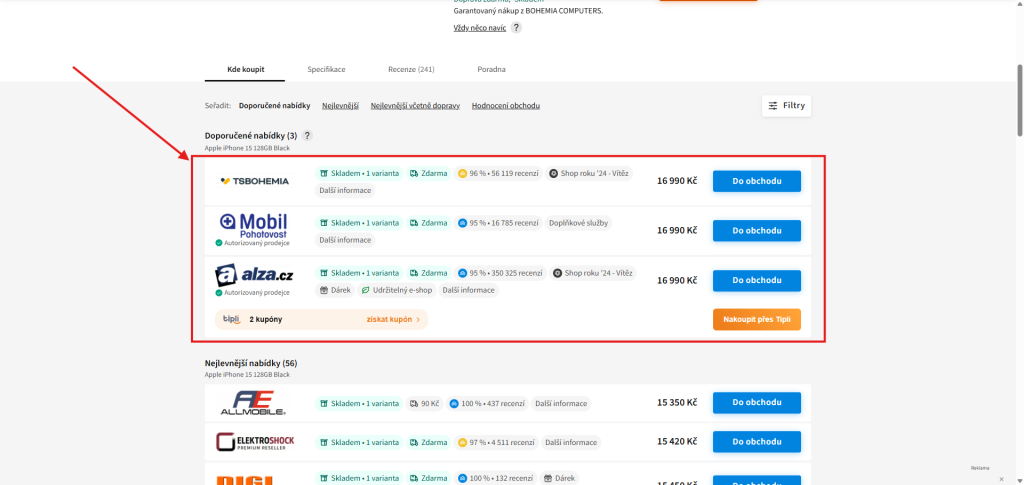Click the 15 350 Kč price
The height and width of the screenshot is (485, 1024).
click(677, 403)
